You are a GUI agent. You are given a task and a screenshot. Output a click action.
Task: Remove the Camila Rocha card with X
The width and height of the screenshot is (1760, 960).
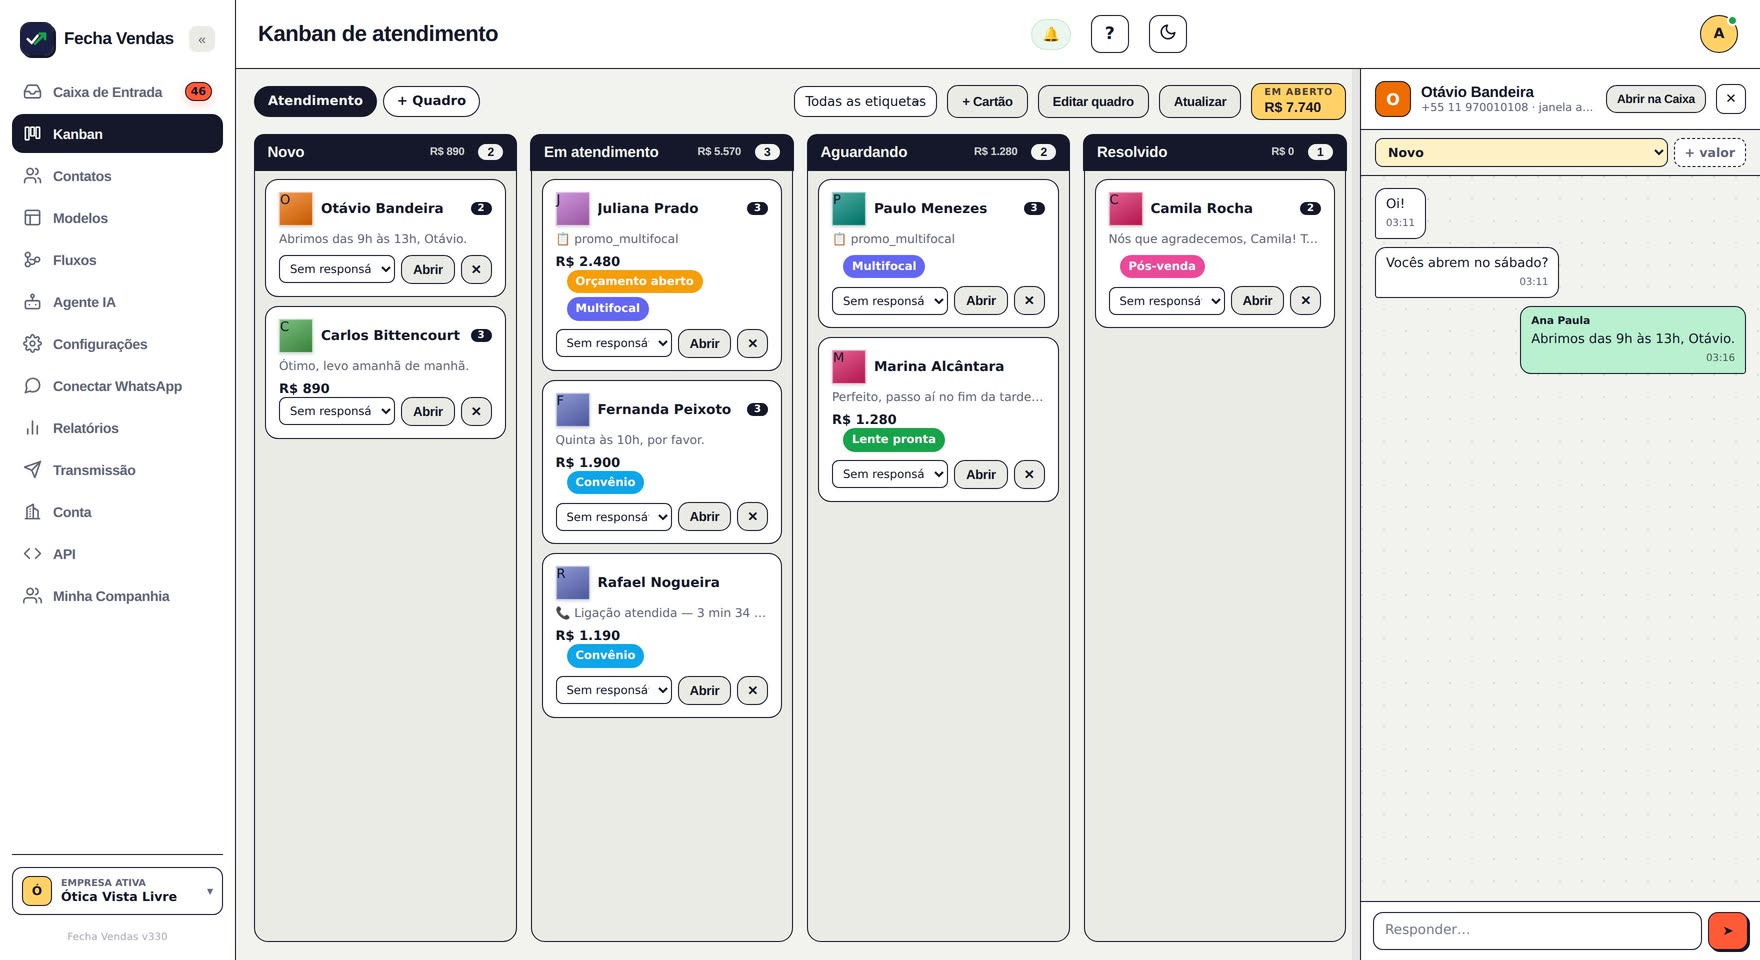1305,301
